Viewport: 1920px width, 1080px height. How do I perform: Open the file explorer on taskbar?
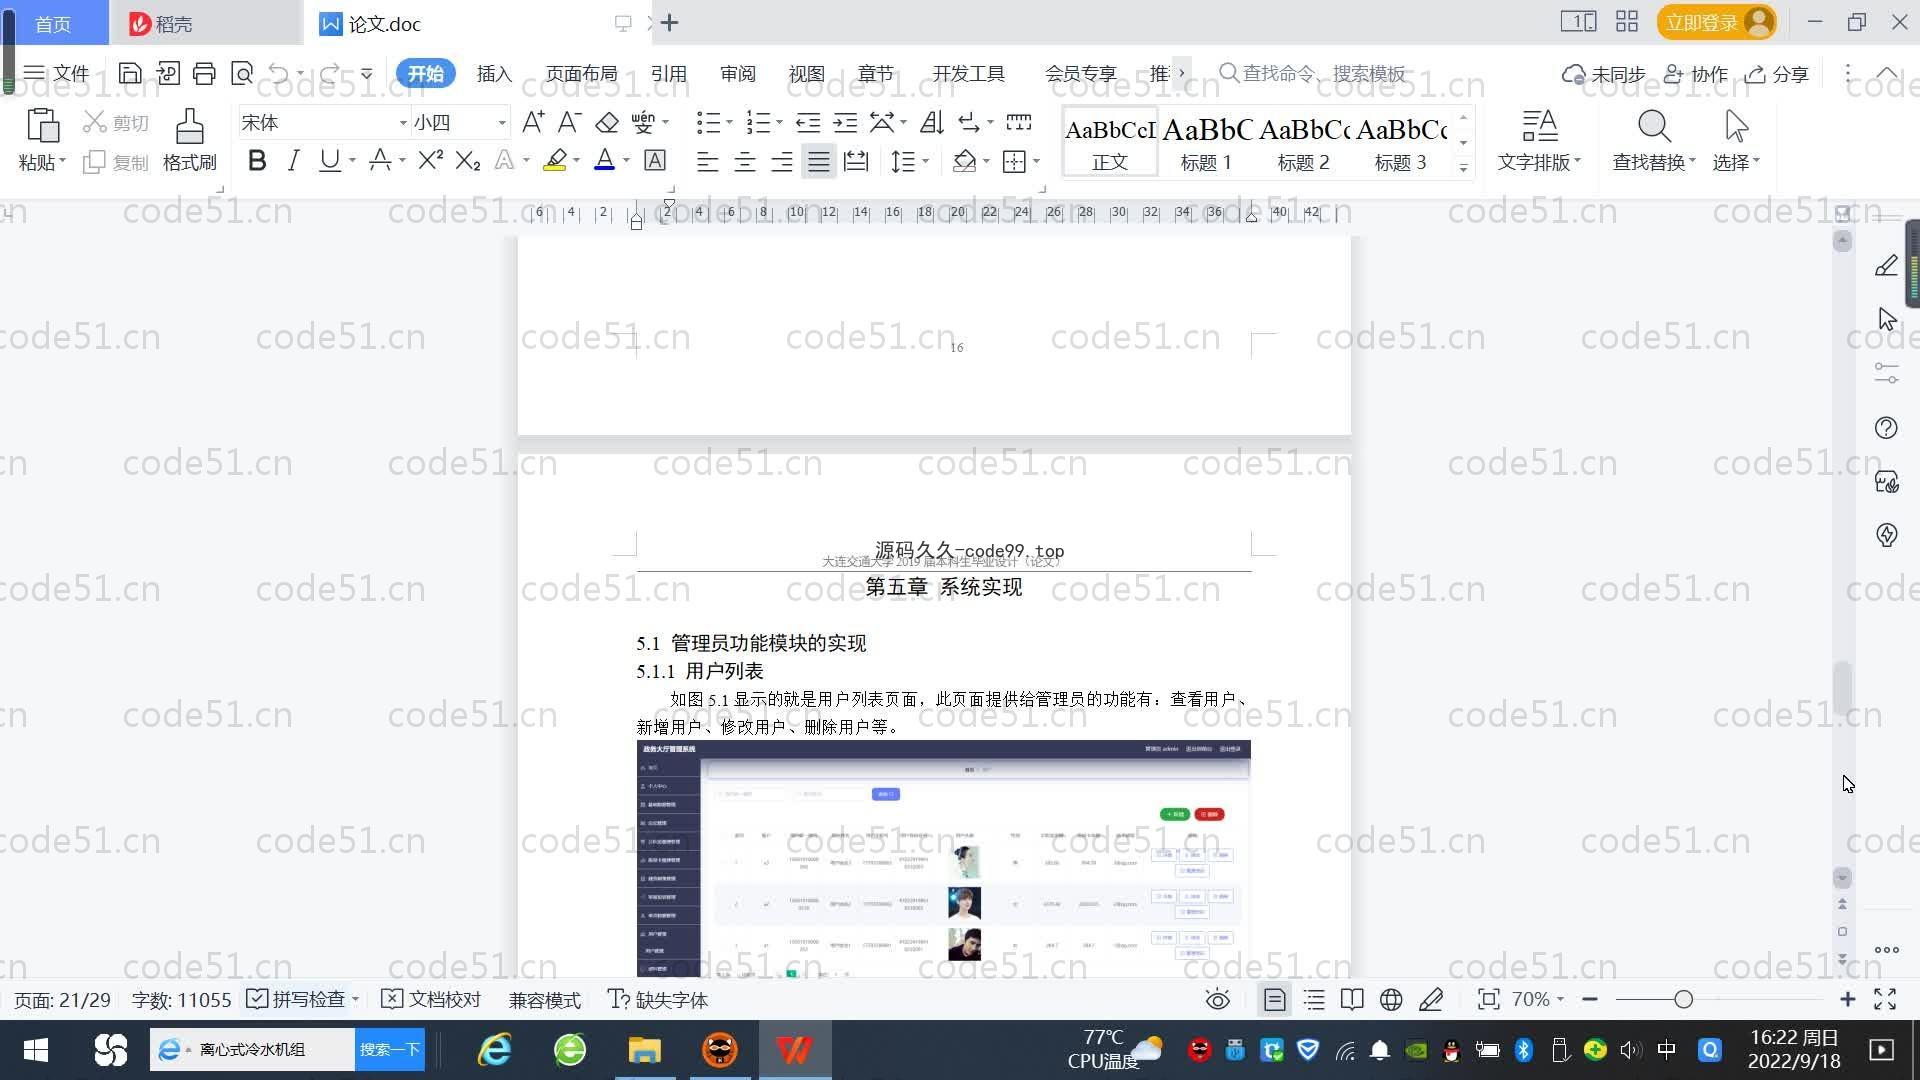pos(644,1050)
